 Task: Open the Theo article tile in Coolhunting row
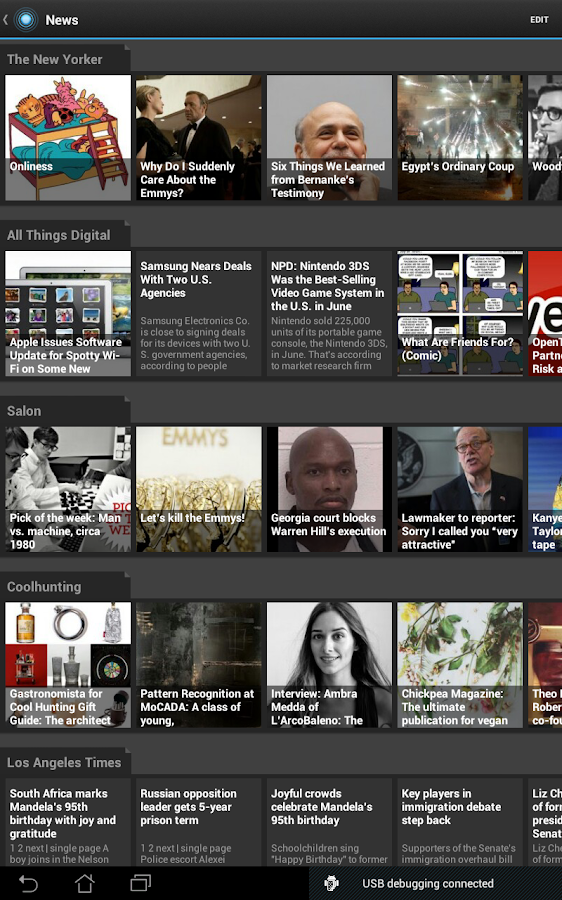545,665
